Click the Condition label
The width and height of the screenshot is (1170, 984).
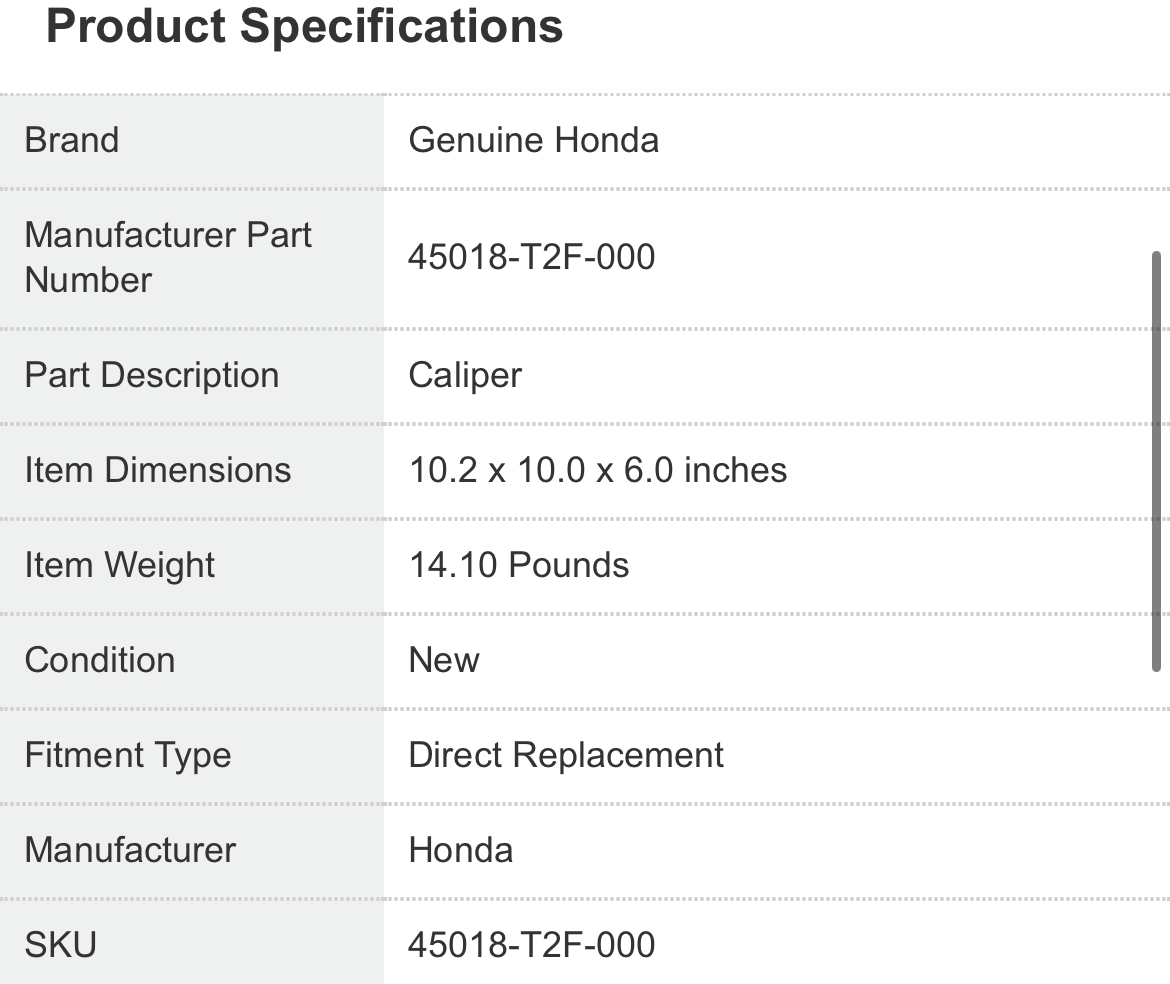[x=100, y=660]
